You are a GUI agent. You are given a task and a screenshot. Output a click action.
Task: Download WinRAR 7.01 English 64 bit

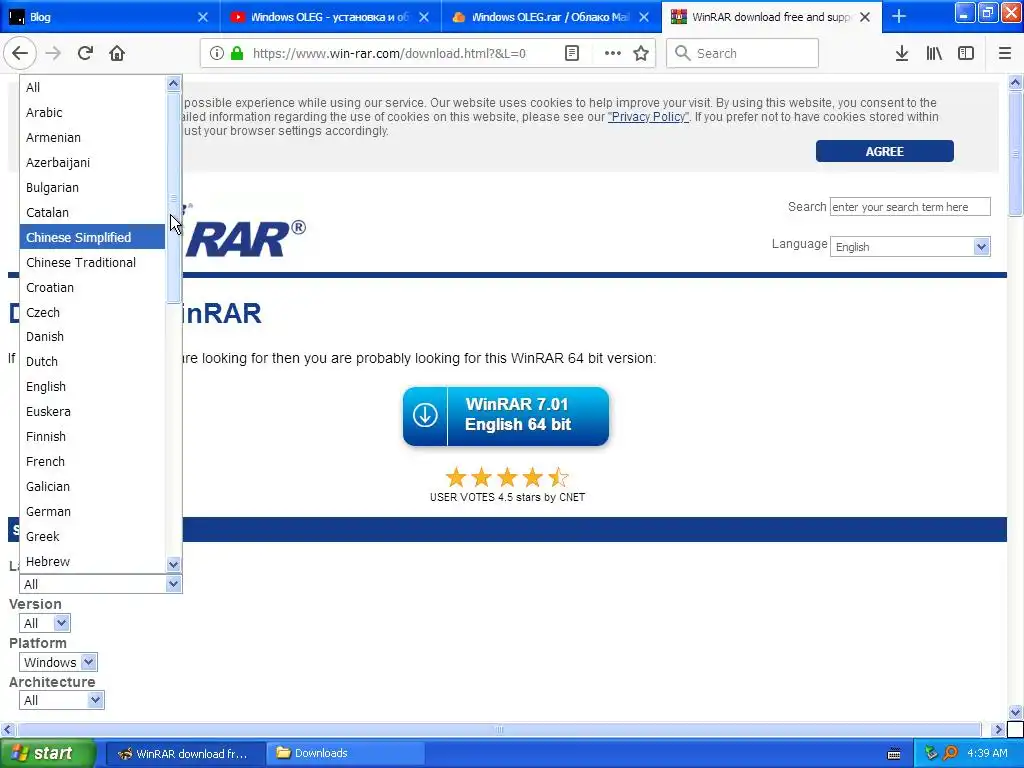(505, 416)
